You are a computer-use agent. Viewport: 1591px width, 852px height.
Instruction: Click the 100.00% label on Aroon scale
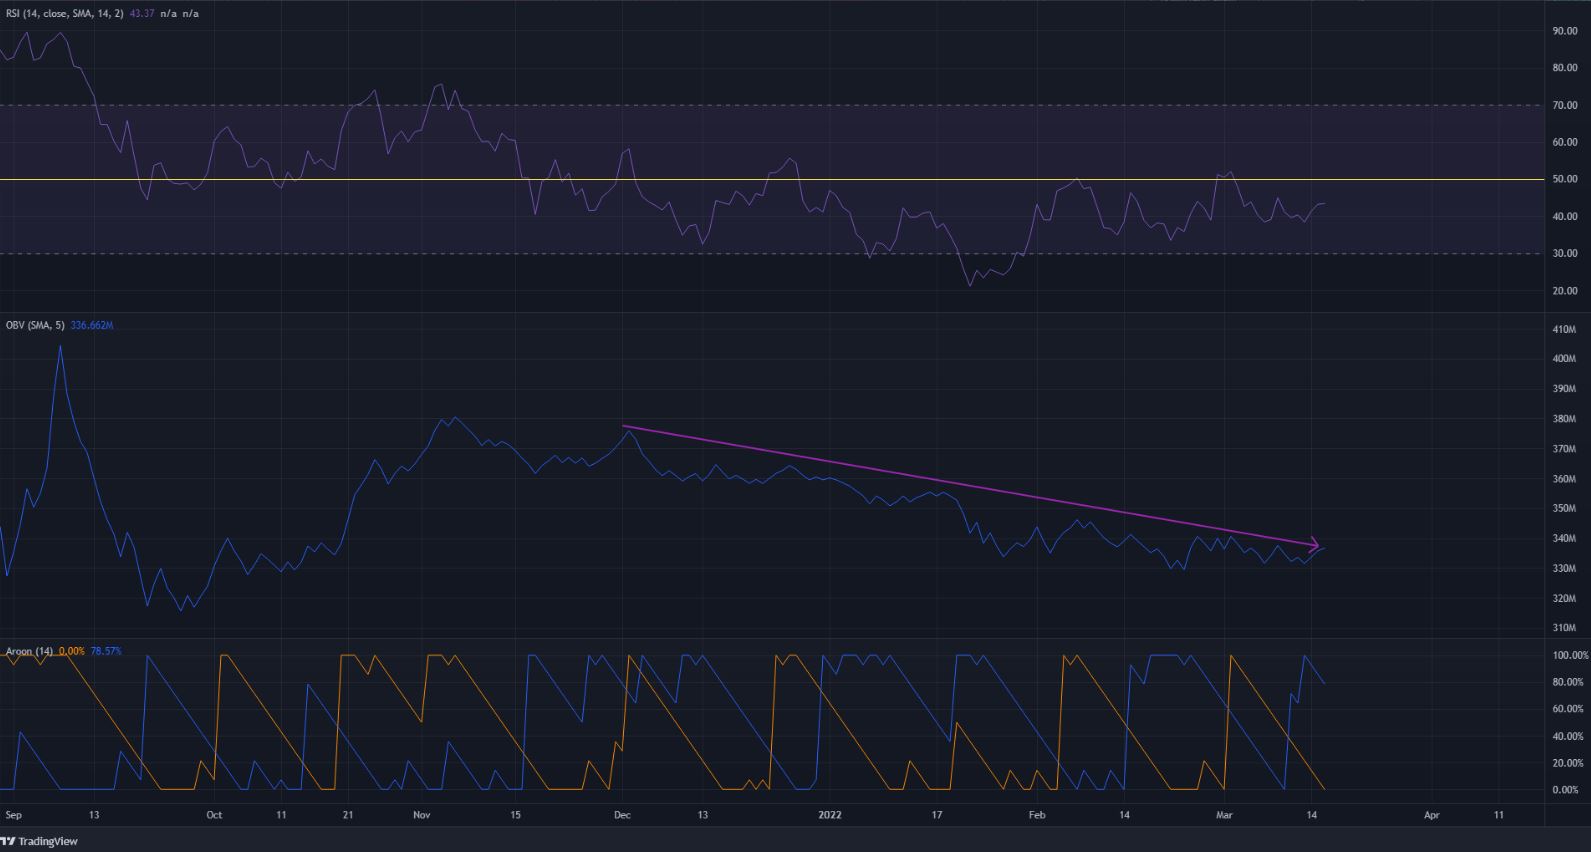point(1569,655)
